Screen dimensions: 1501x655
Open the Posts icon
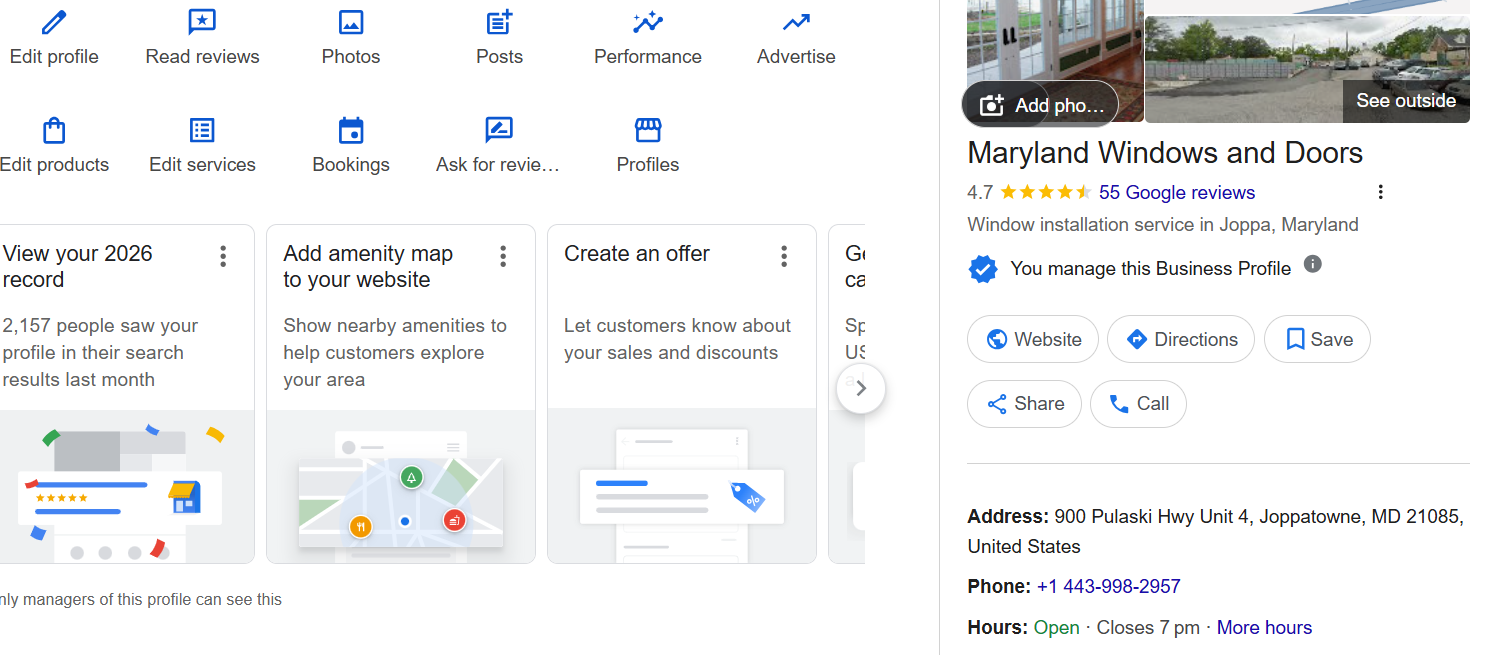point(499,22)
